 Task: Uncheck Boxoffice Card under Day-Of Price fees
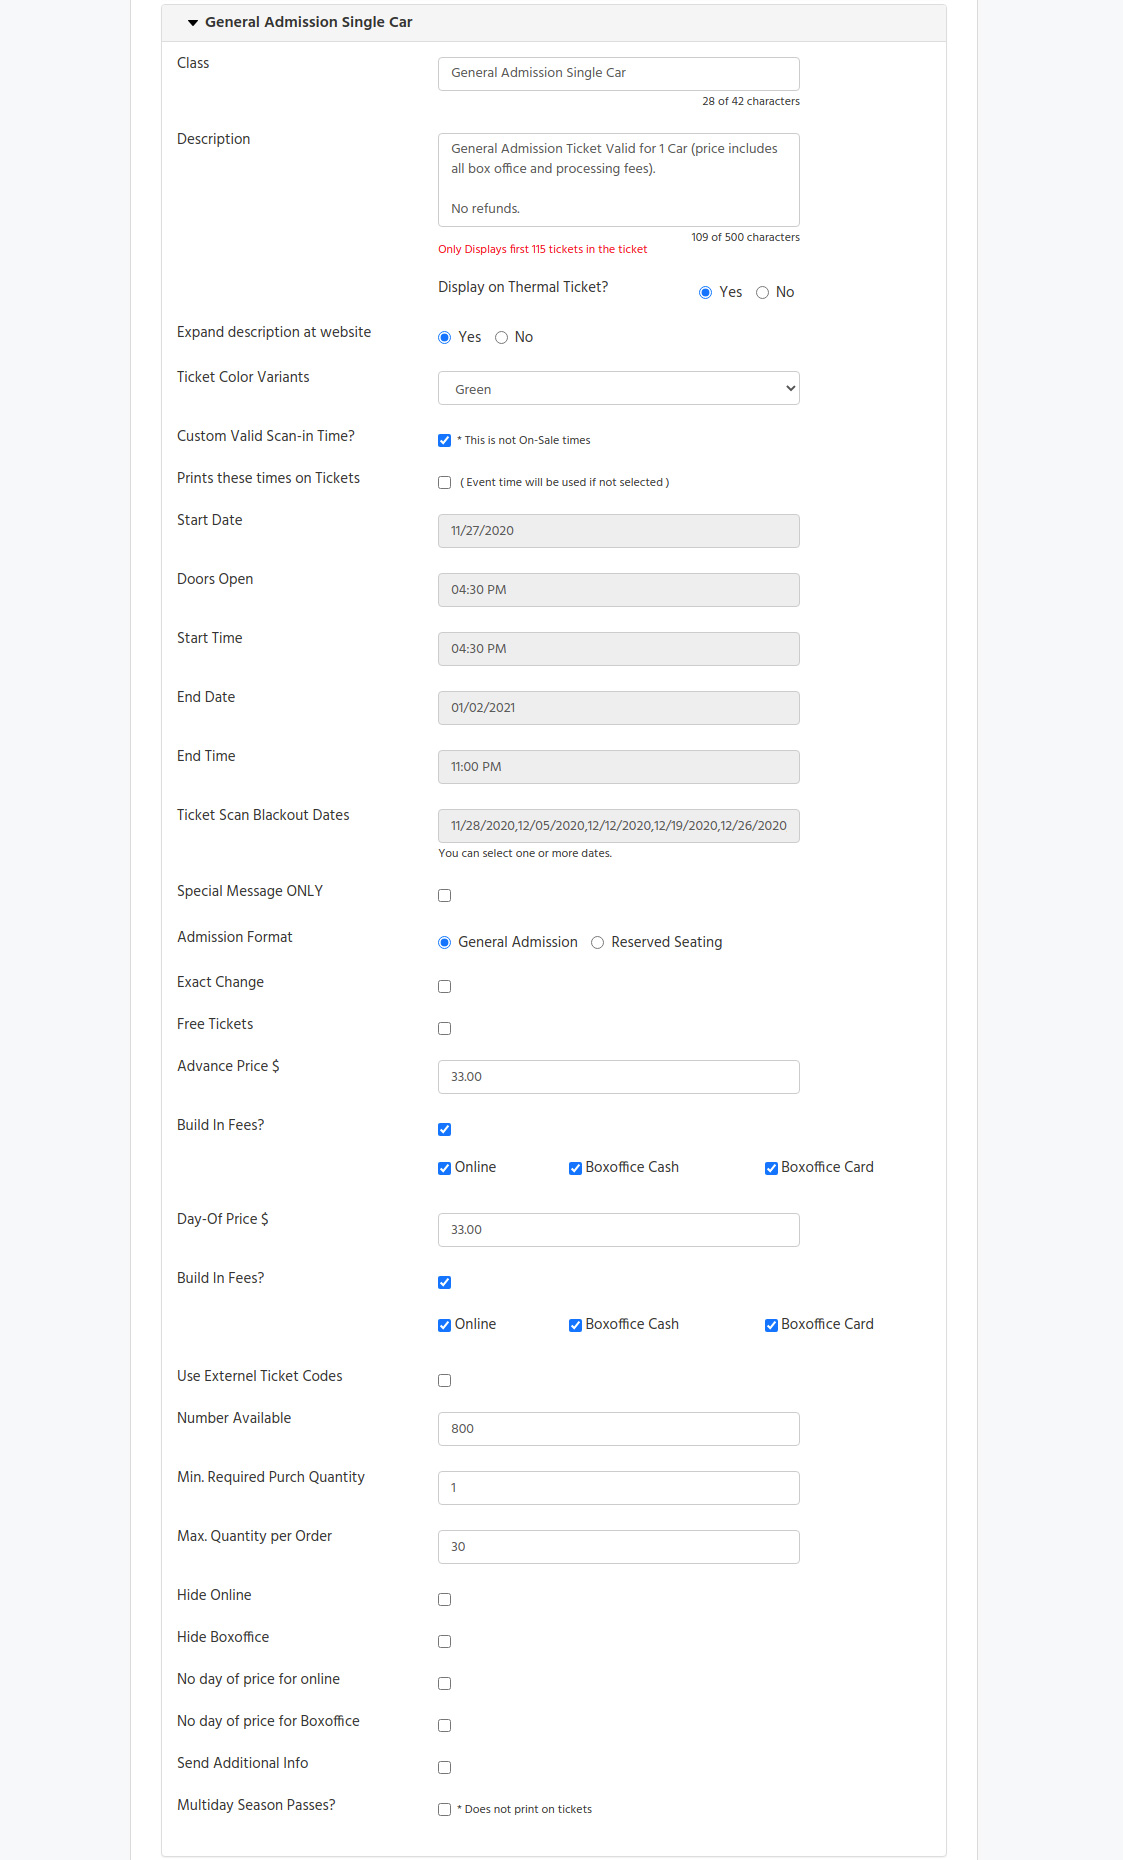(x=772, y=1326)
